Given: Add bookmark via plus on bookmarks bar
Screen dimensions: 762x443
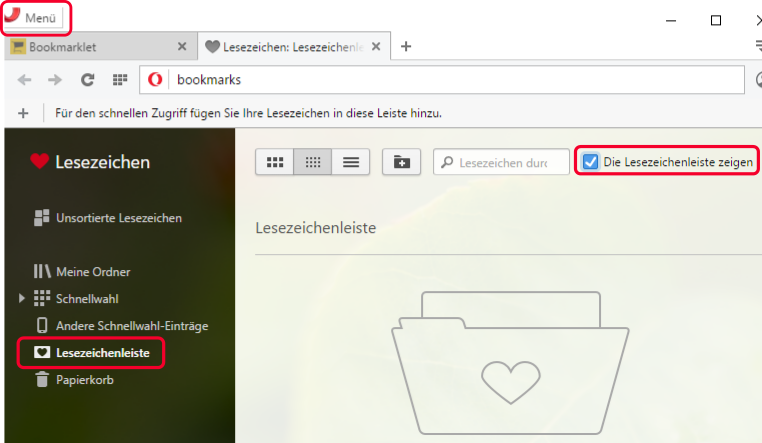Looking at the screenshot, I should tap(23, 113).
